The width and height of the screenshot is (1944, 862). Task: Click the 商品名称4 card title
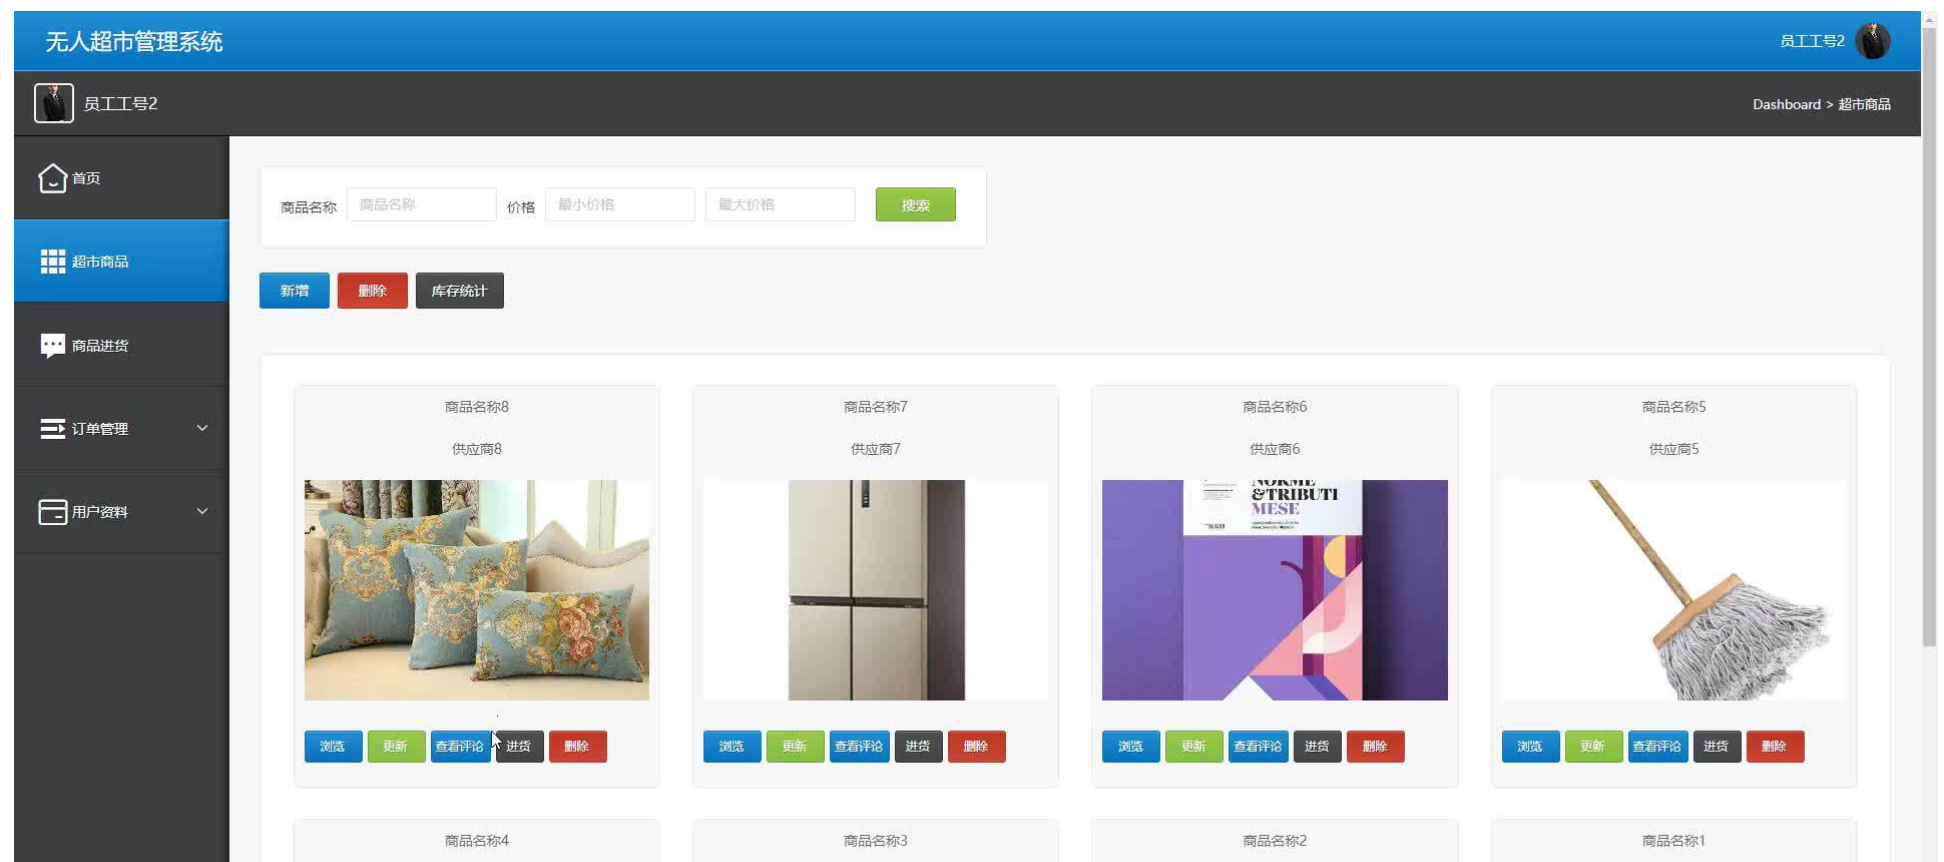point(477,841)
